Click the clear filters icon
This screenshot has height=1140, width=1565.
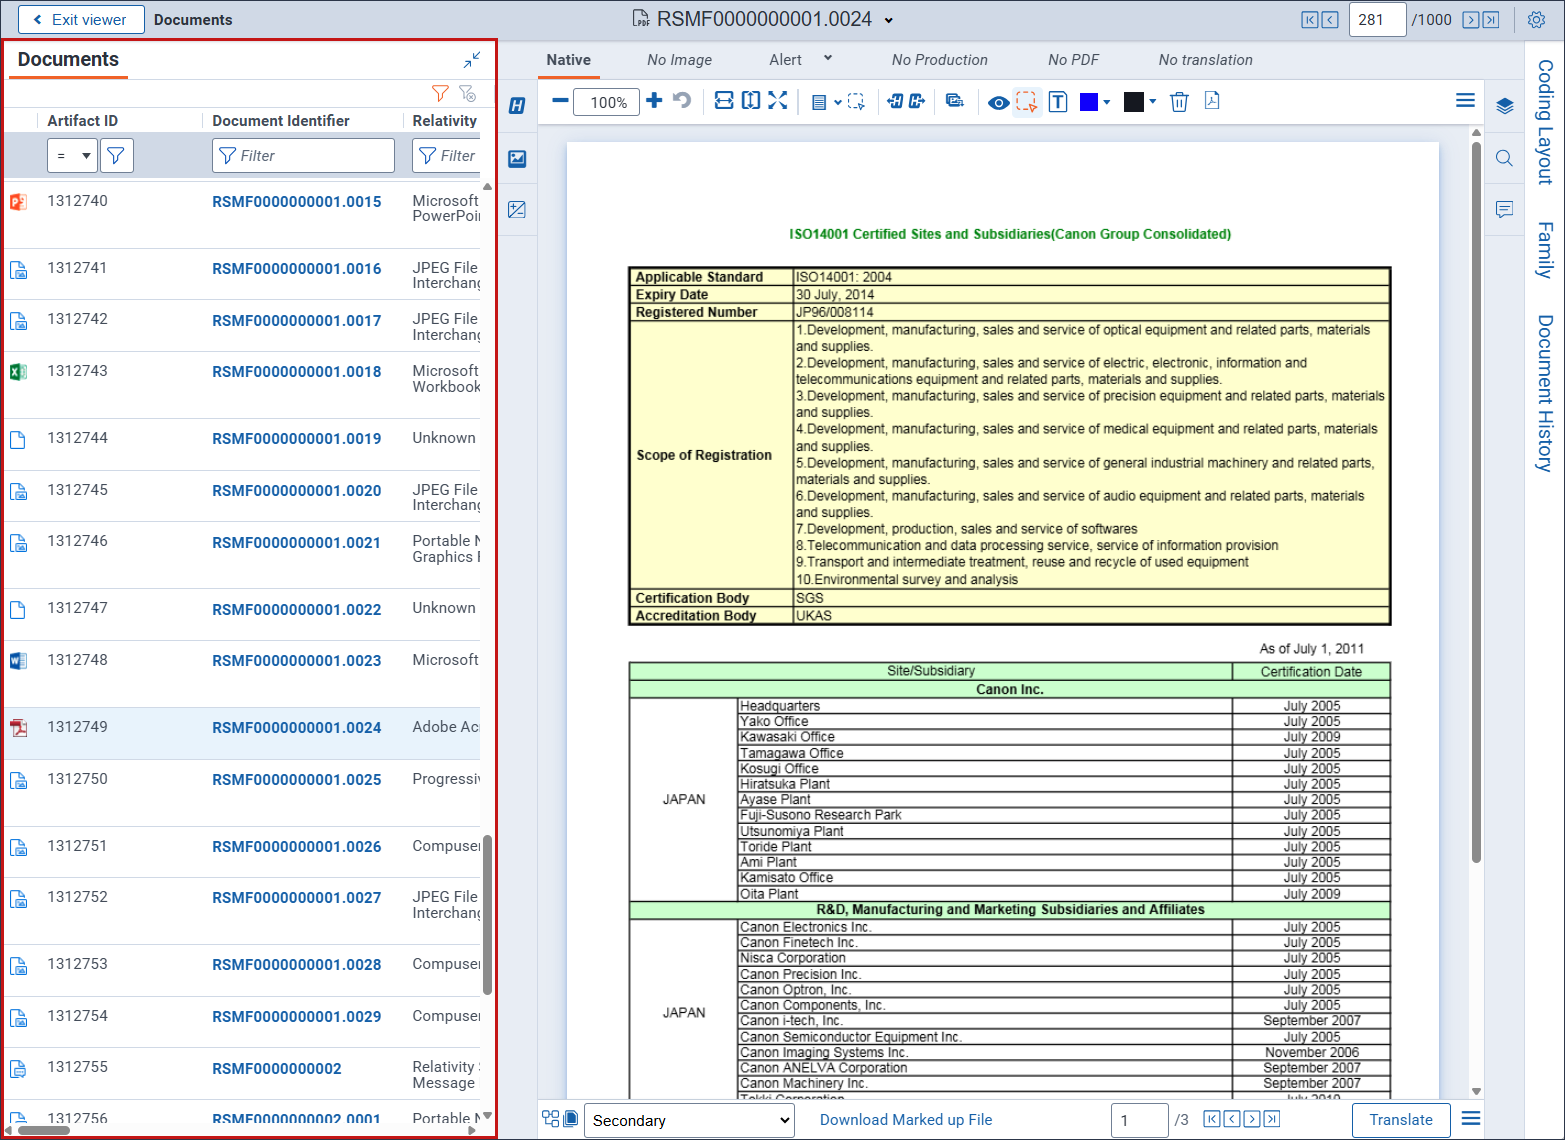(x=467, y=93)
